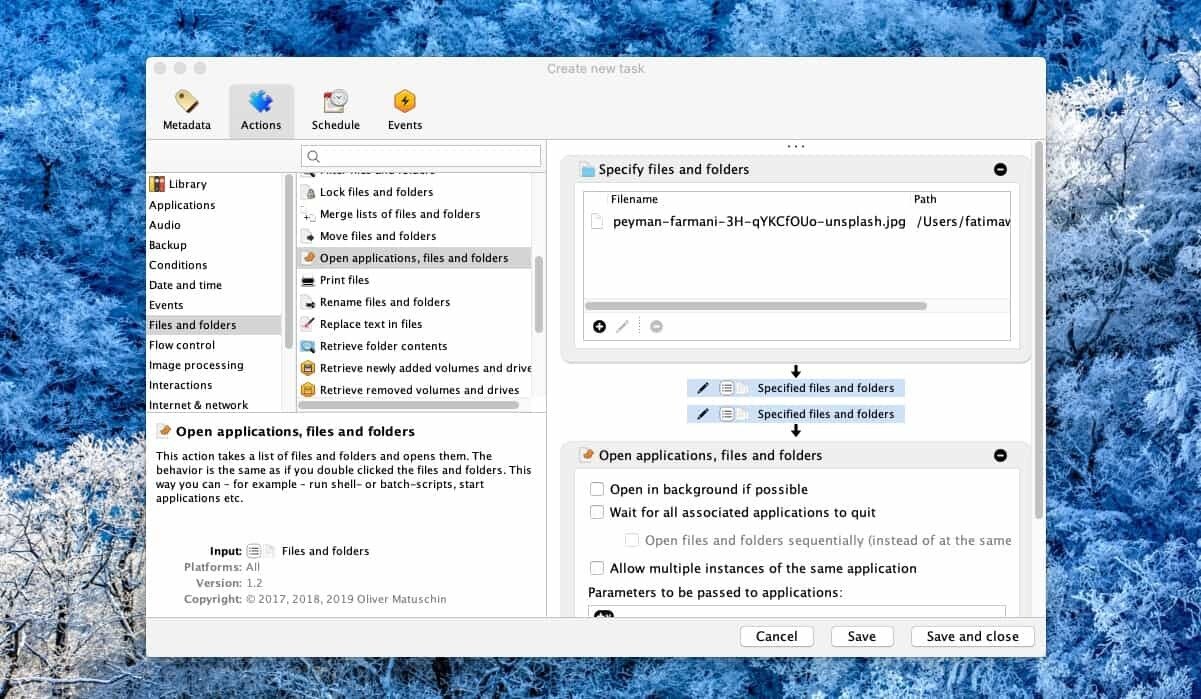
Task: Click list icon on second Specified files connector
Action: pos(727,414)
